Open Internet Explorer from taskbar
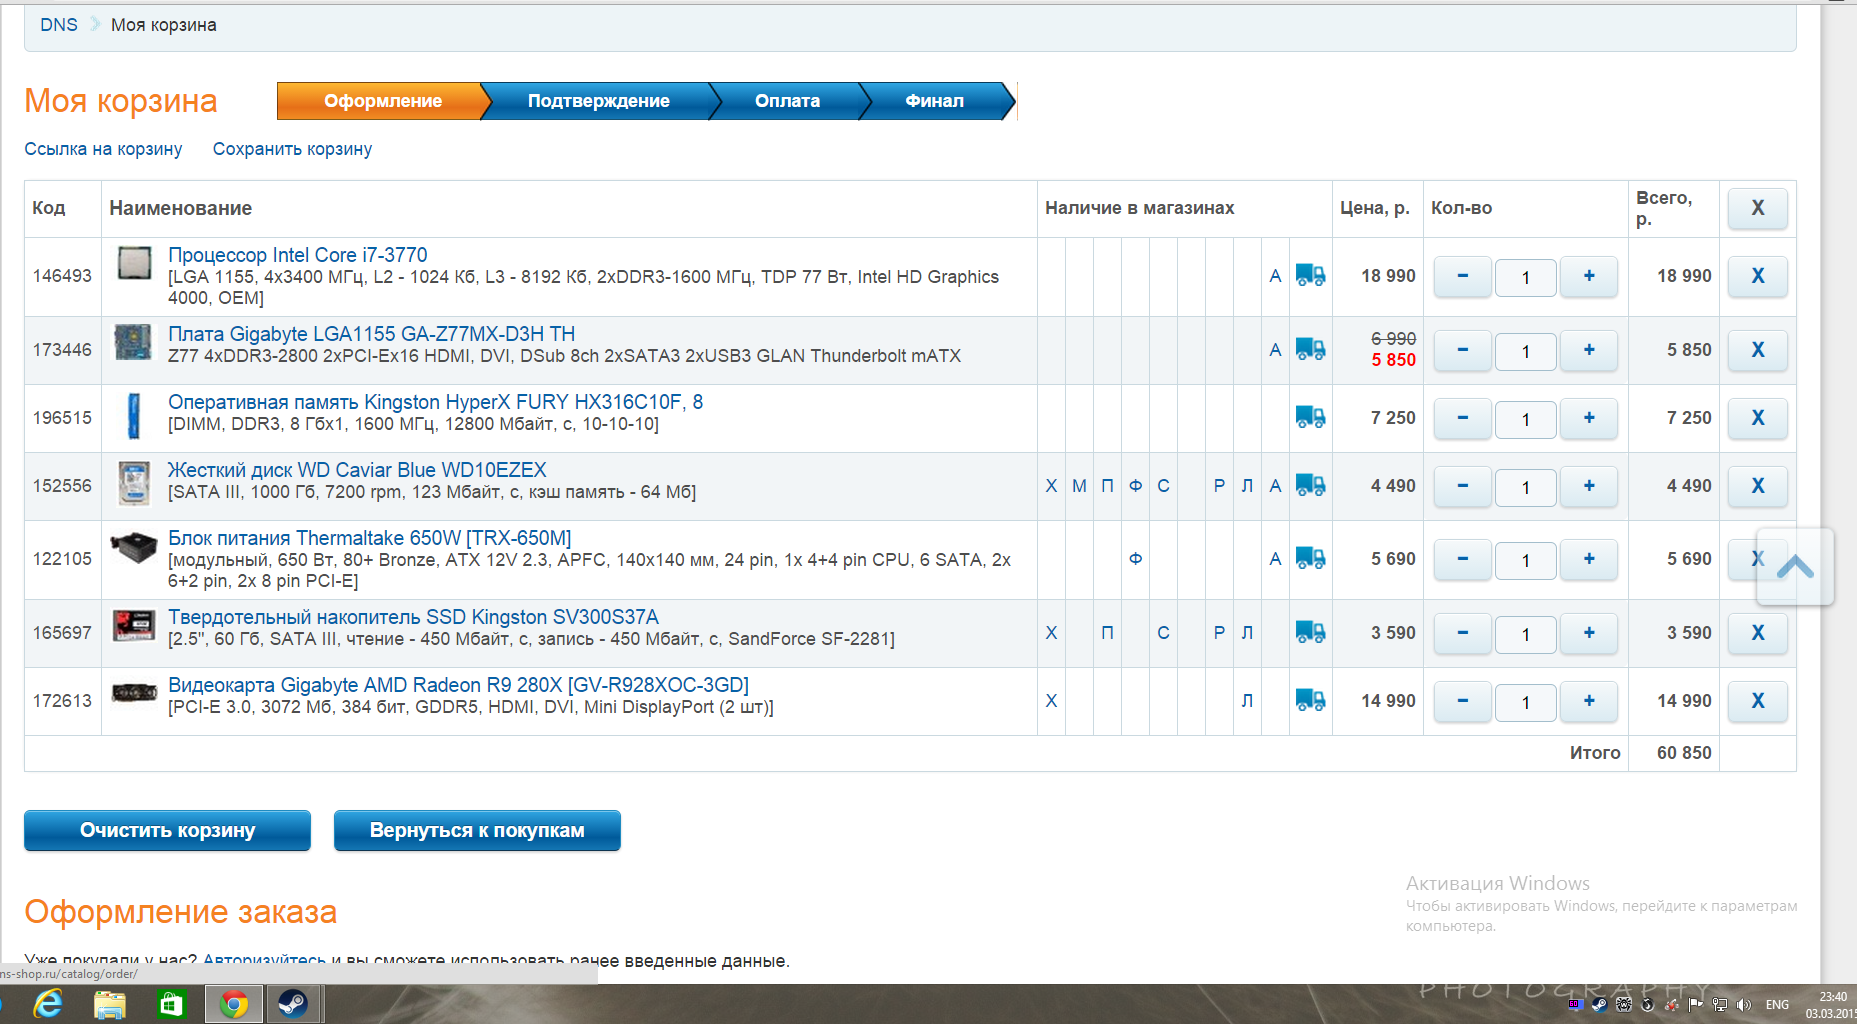The image size is (1857, 1024). [x=47, y=1004]
